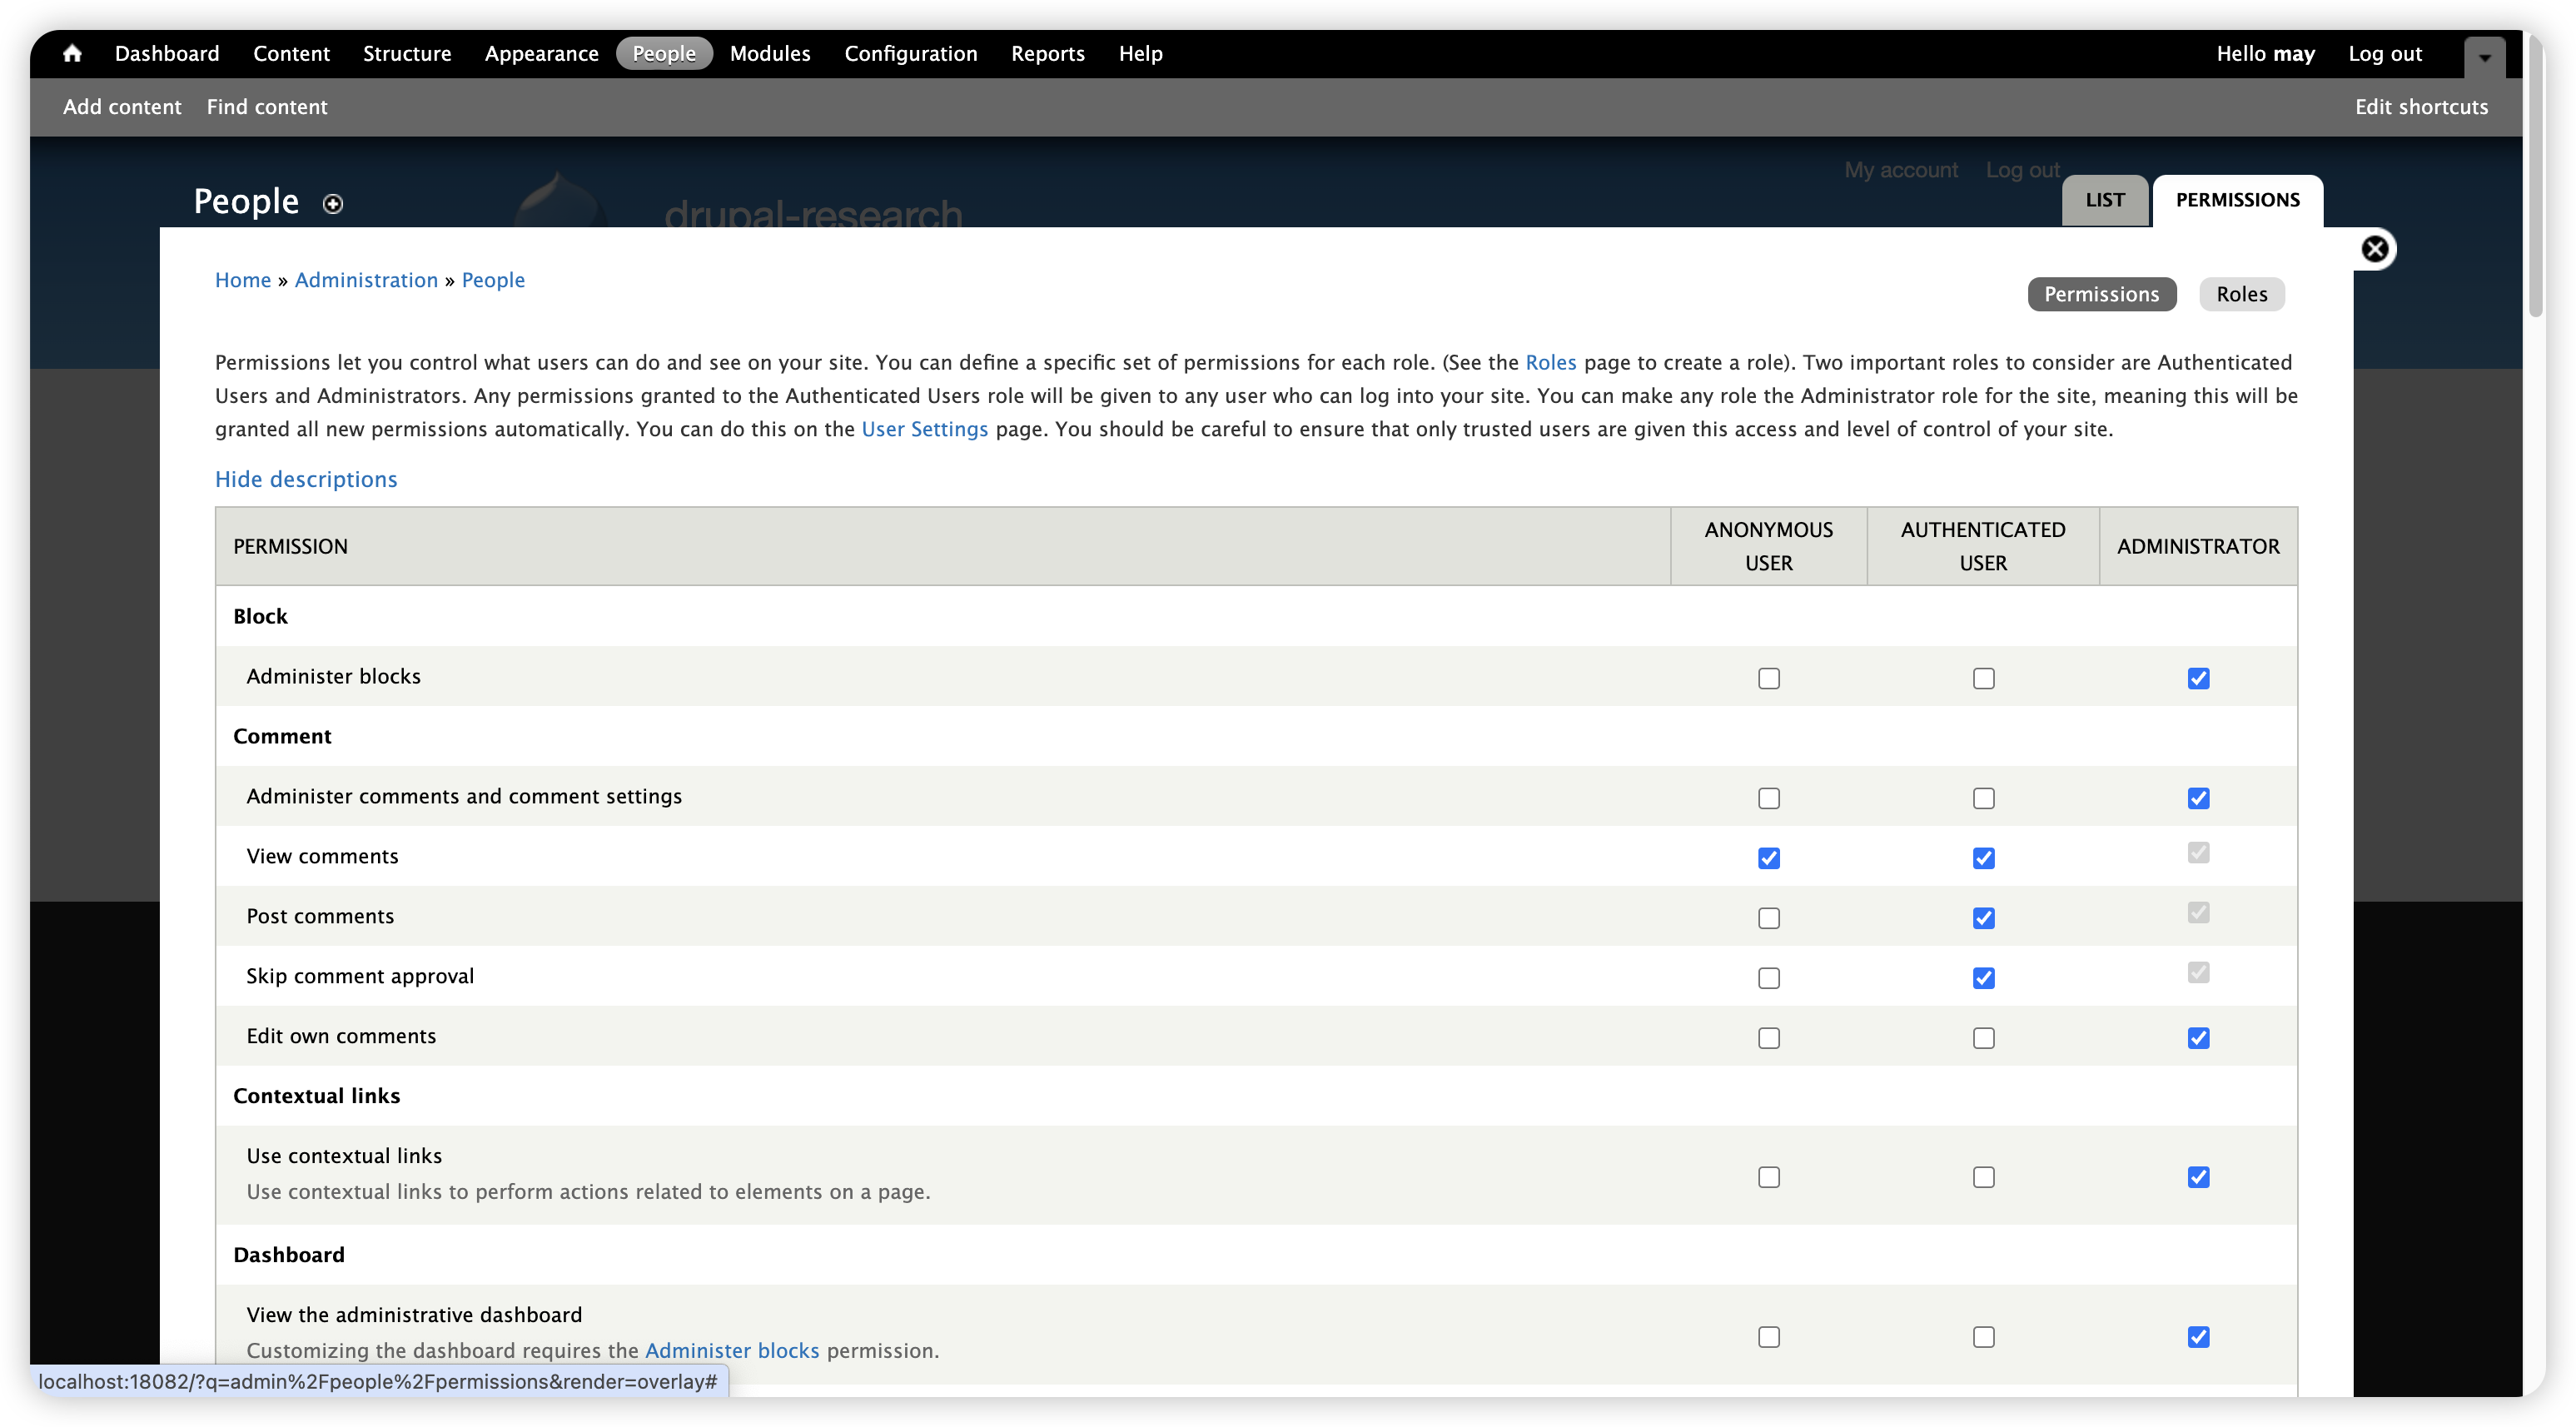This screenshot has height=1427, width=2576.
Task: Enable Skip comment approval for anonymous user
Action: point(1768,978)
